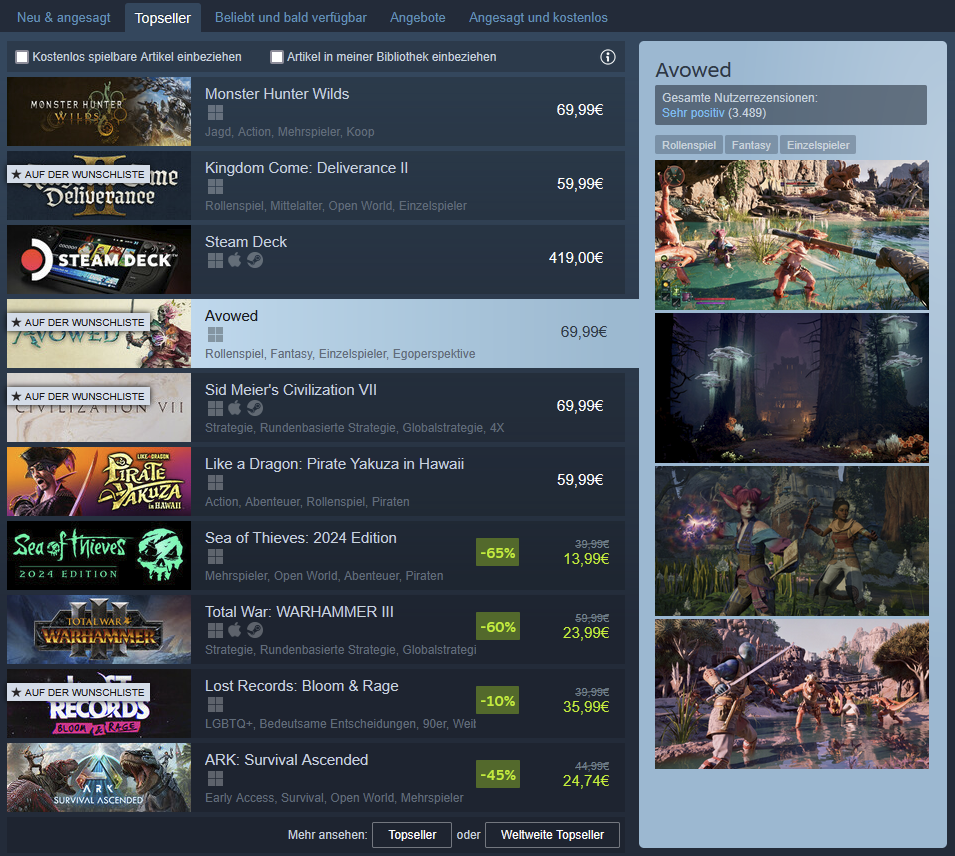The image size is (955, 856).
Task: Open Total War: WARHAMMER III title
Action: (x=299, y=612)
